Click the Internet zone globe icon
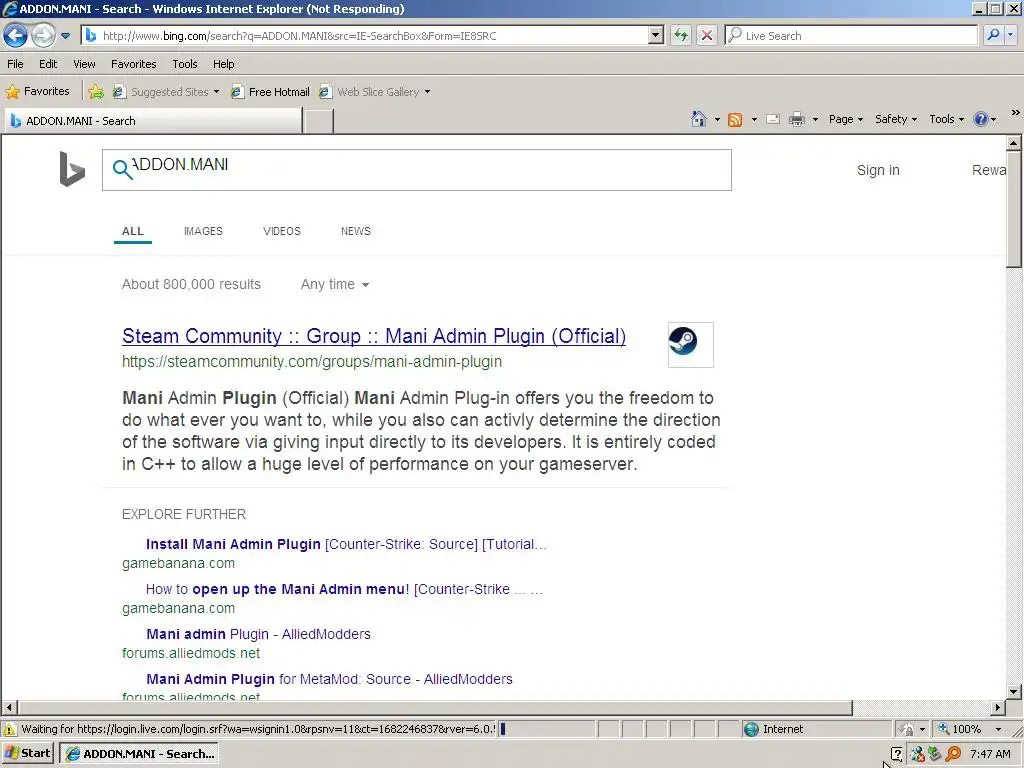Viewport: 1024px width, 768px height. tap(751, 729)
